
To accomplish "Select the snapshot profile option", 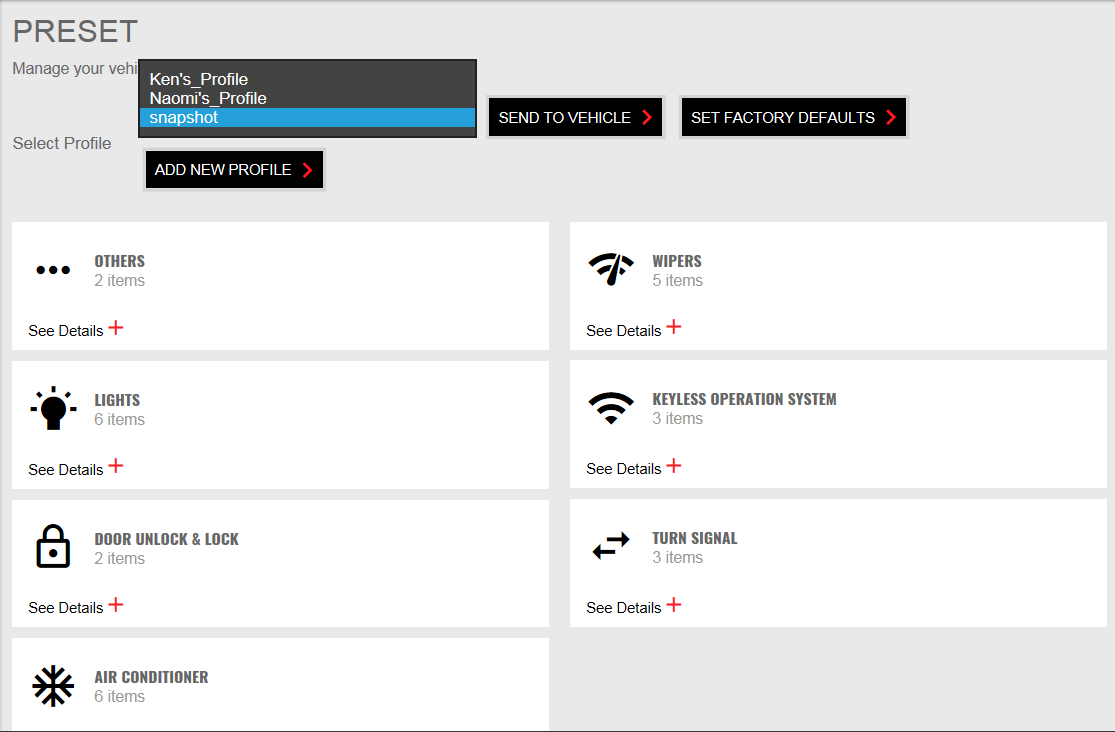I will 184,118.
